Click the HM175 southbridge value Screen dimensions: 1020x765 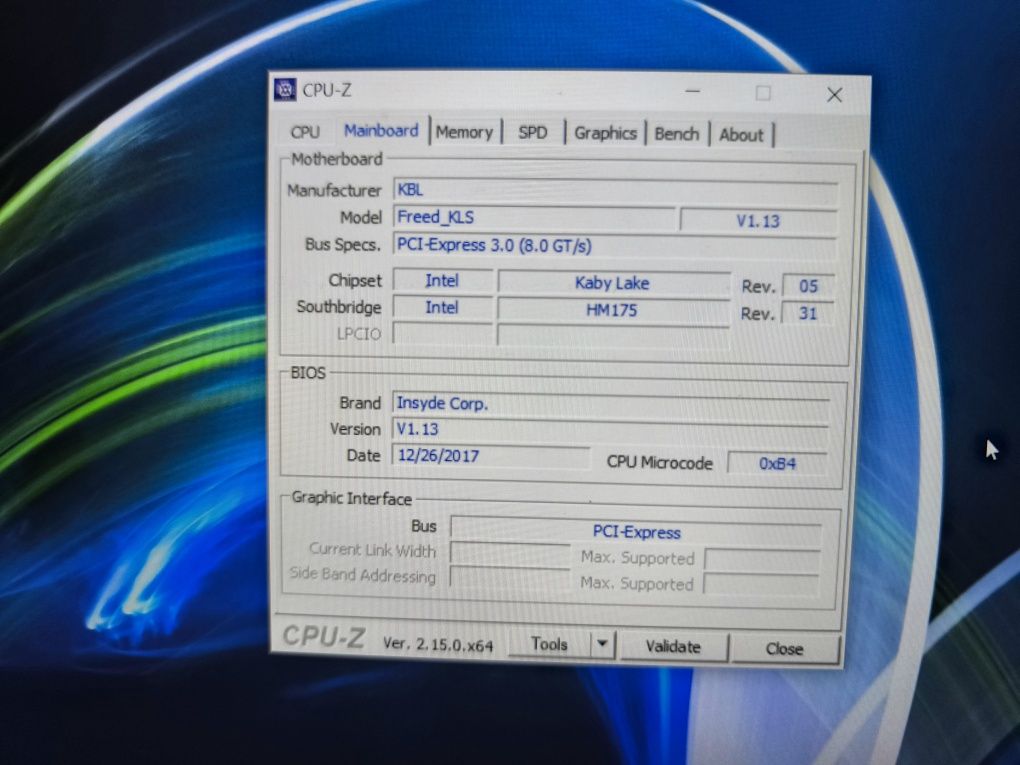tap(612, 310)
